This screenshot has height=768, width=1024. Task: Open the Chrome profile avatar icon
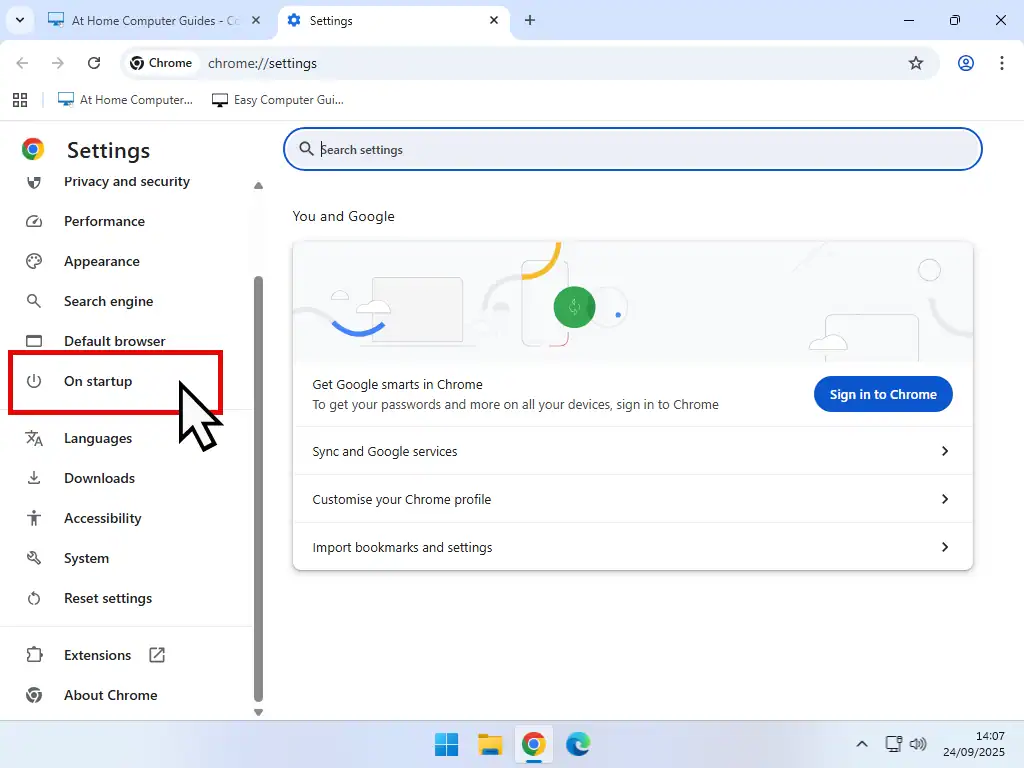pos(965,63)
